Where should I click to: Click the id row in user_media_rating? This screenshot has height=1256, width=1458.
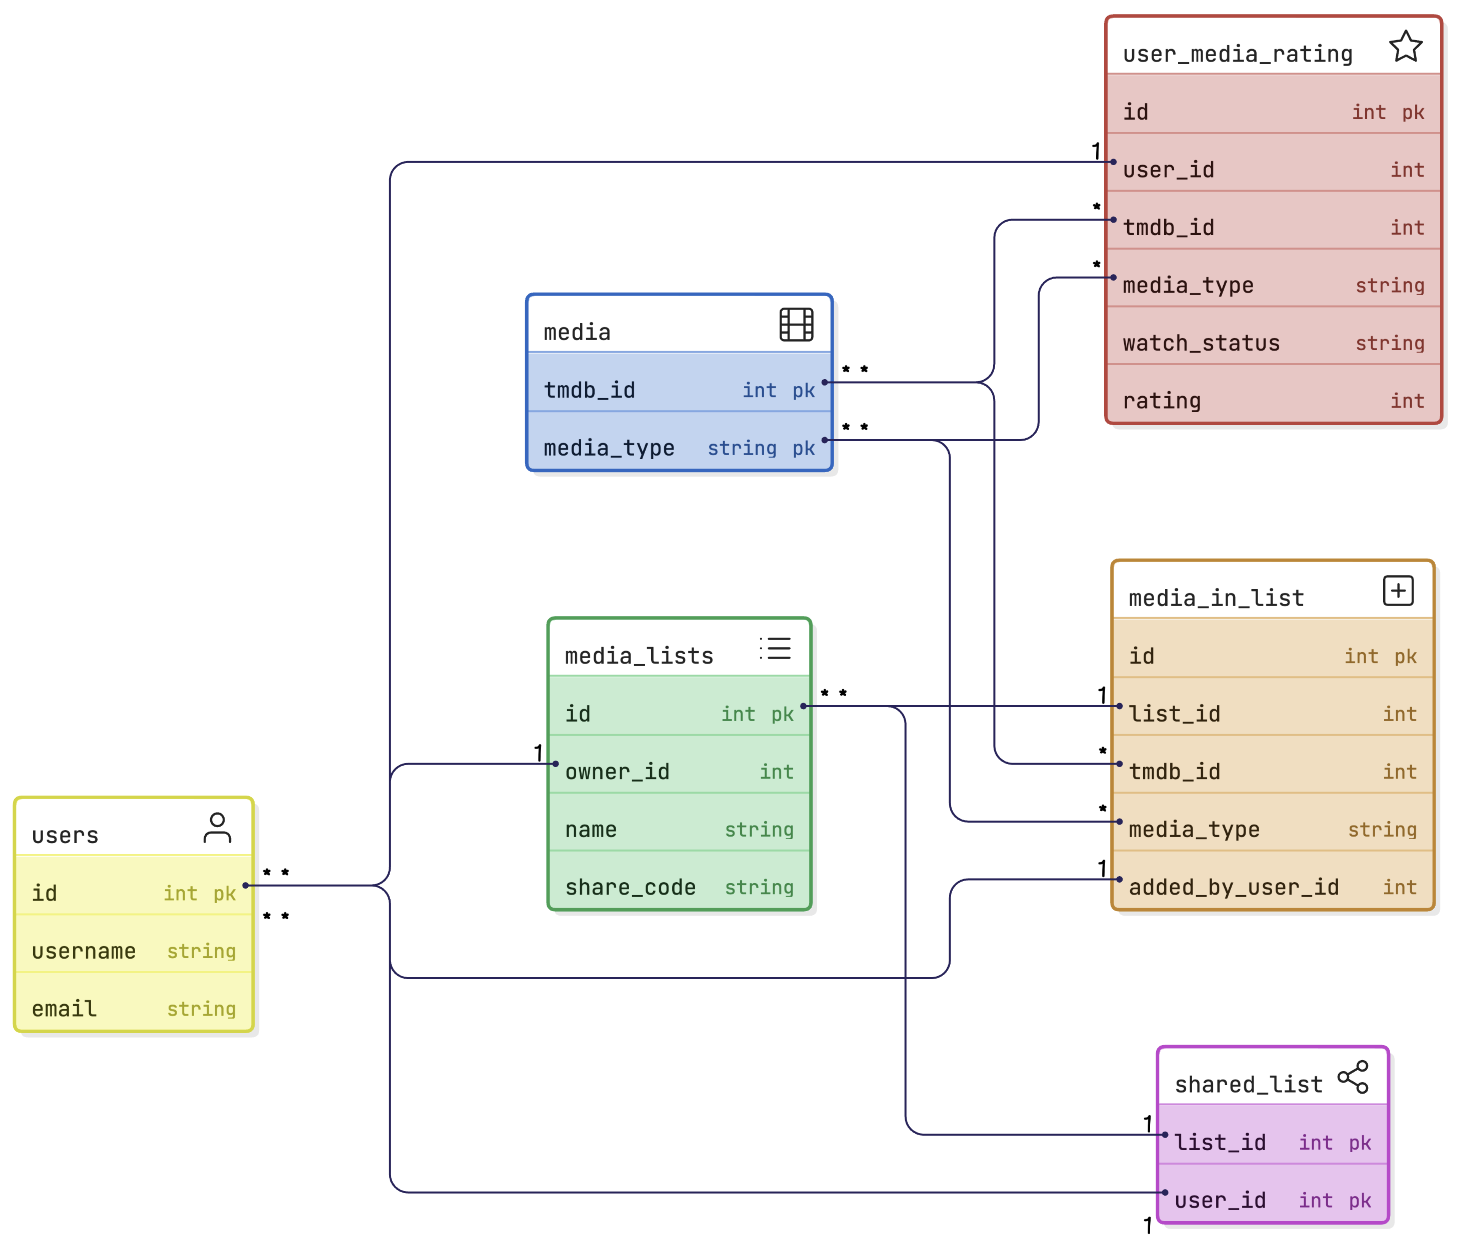click(x=1274, y=104)
